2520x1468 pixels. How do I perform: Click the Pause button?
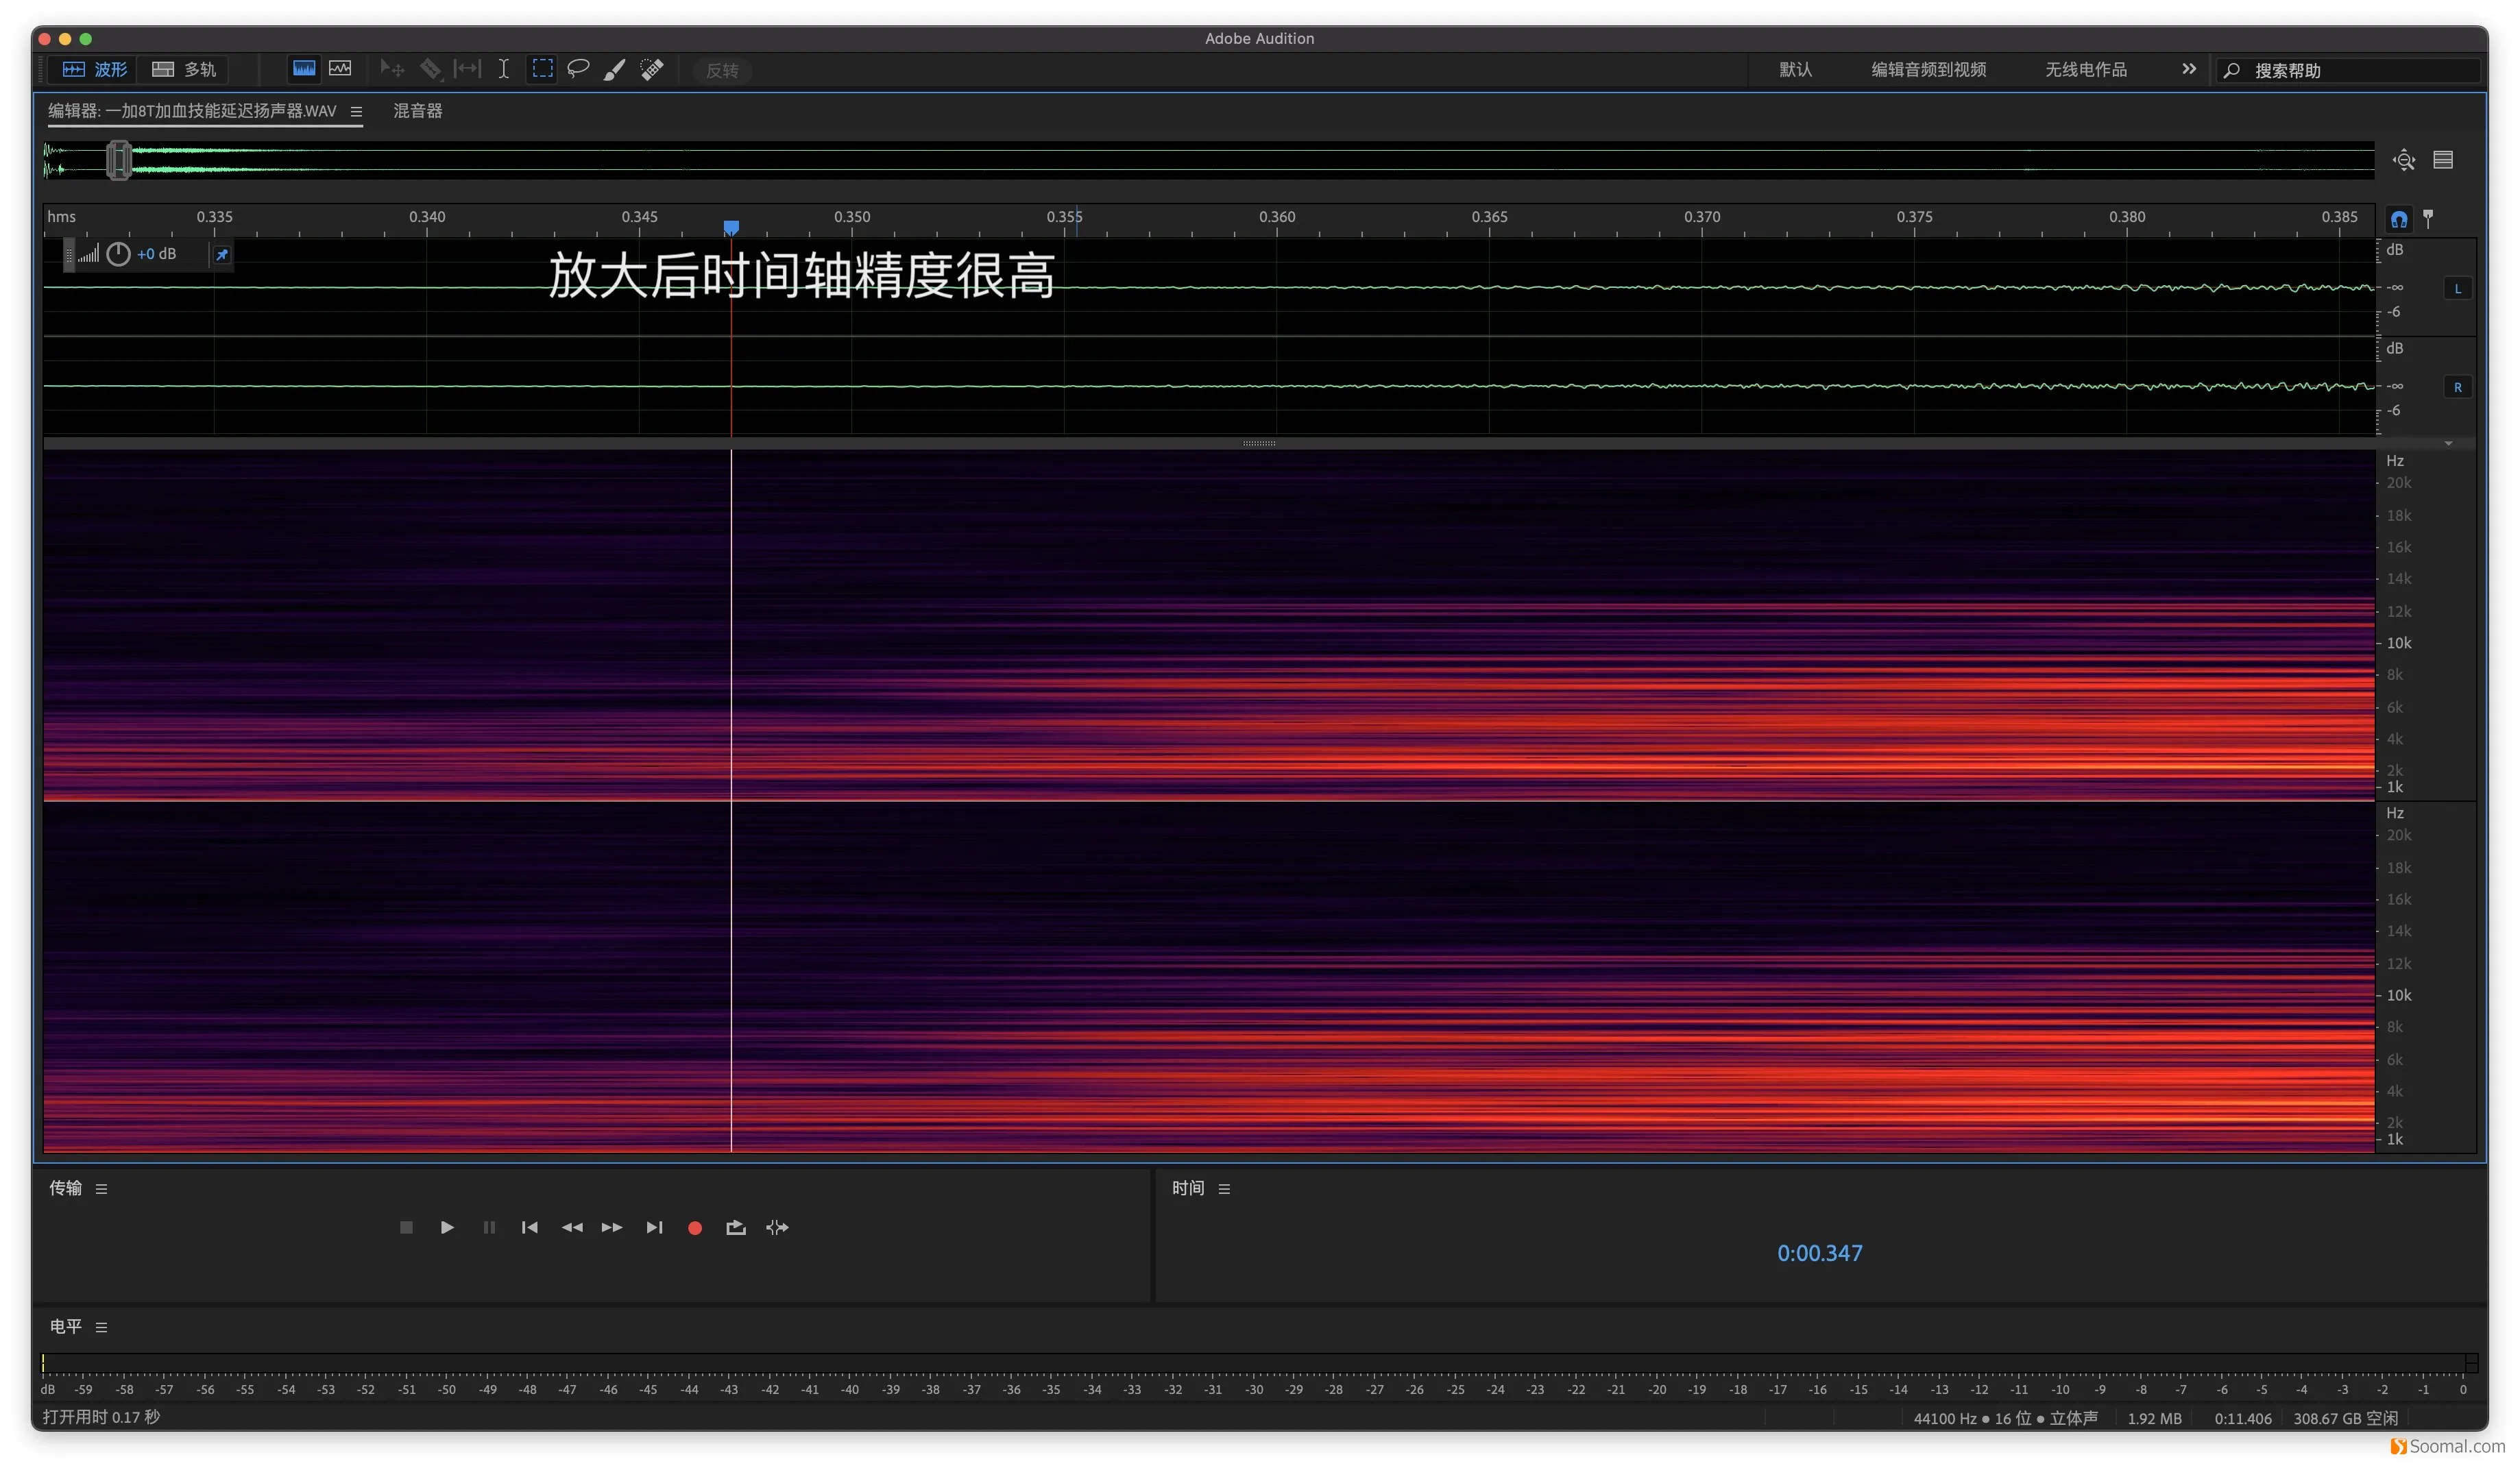click(489, 1228)
